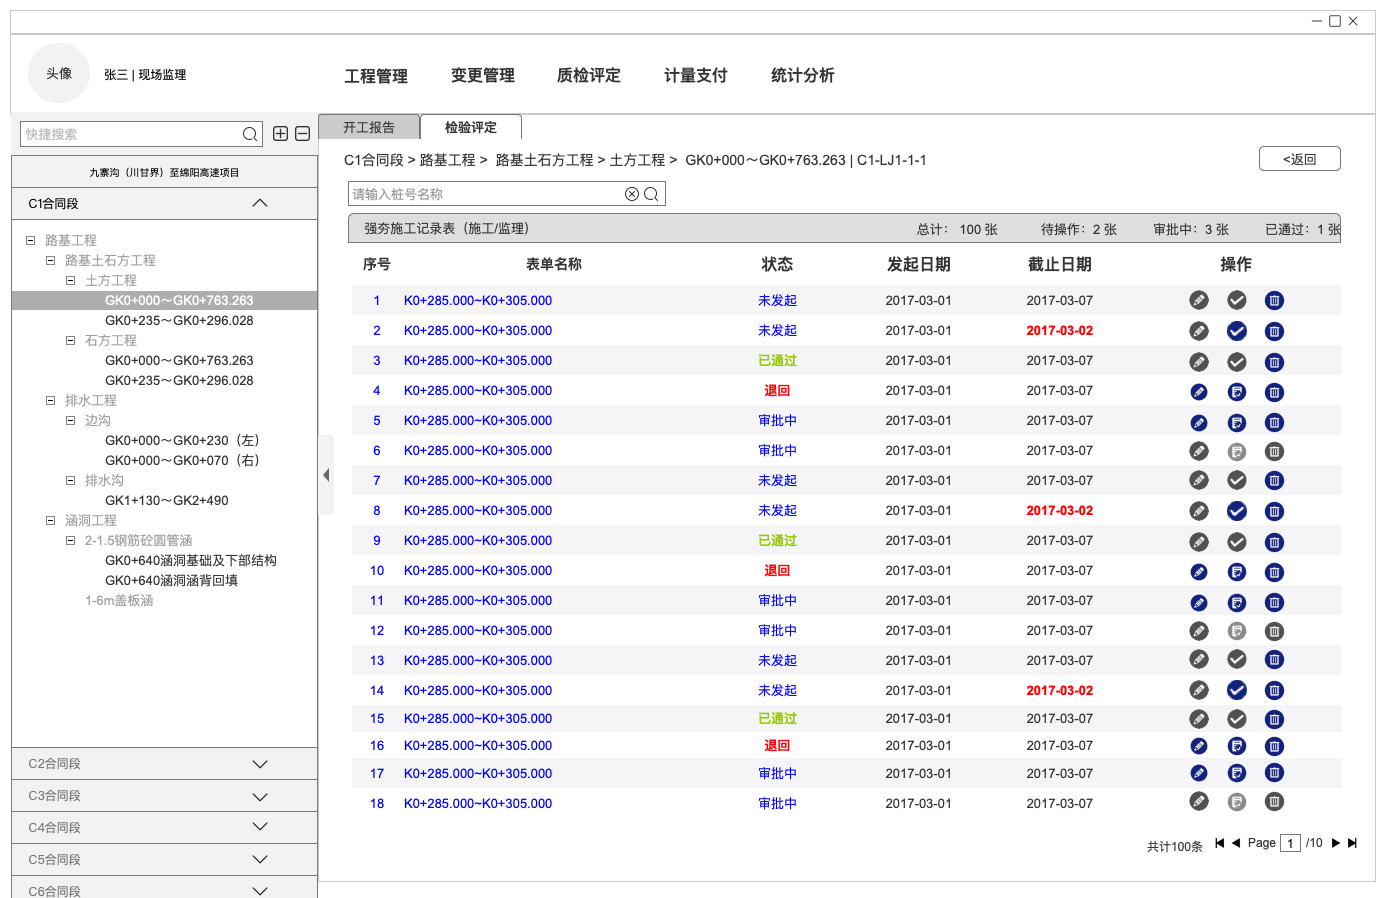Expand the C4合同段 section

(x=260, y=828)
